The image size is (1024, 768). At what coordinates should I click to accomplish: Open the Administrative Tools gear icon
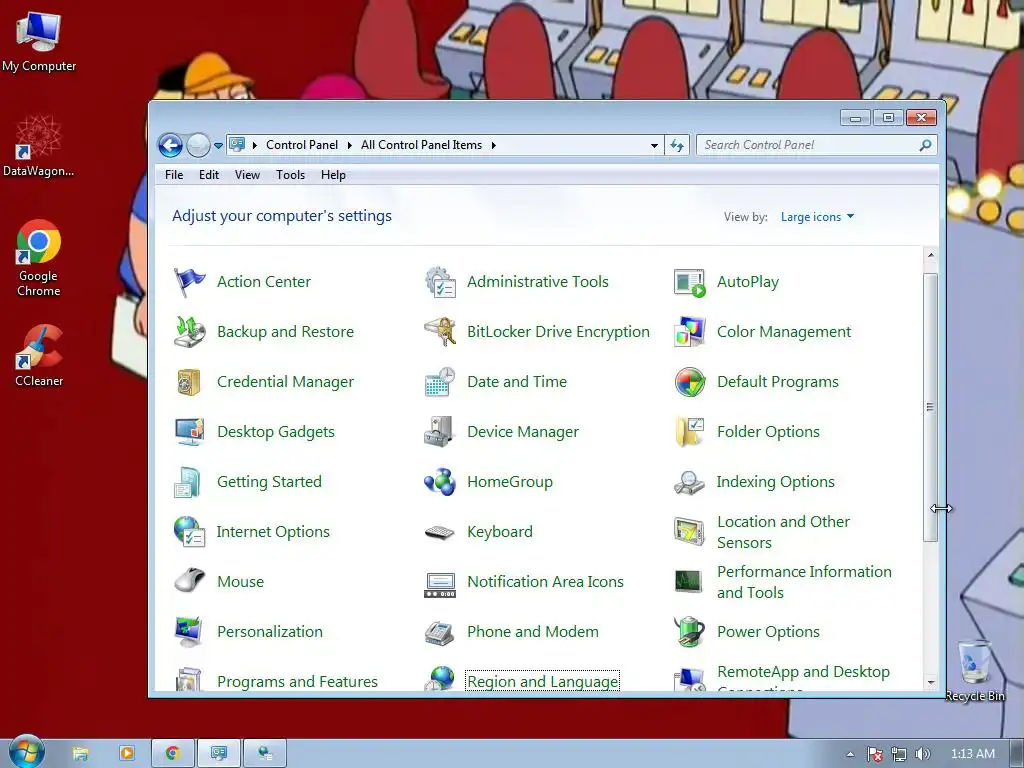tap(440, 282)
